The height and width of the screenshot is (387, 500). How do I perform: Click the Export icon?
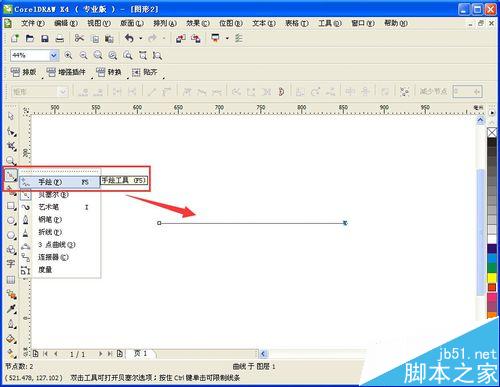(x=196, y=39)
